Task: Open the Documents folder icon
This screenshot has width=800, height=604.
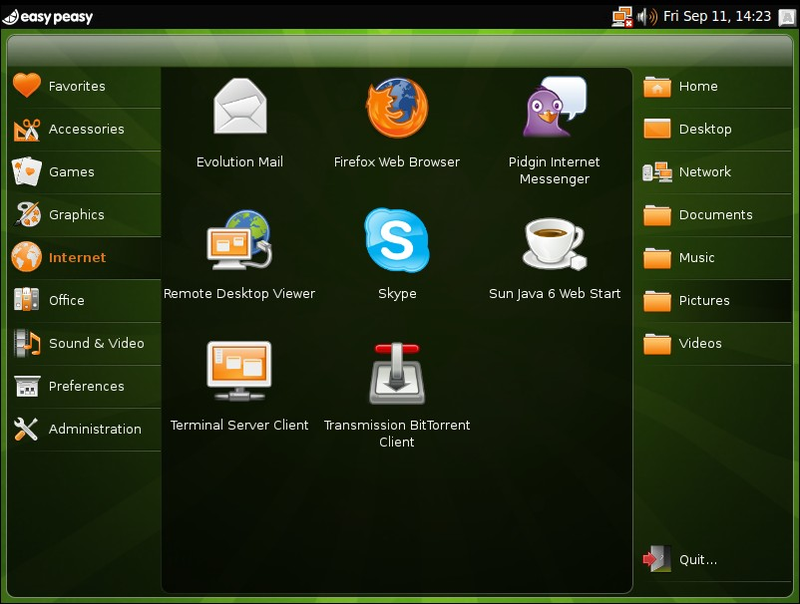Action: [657, 215]
